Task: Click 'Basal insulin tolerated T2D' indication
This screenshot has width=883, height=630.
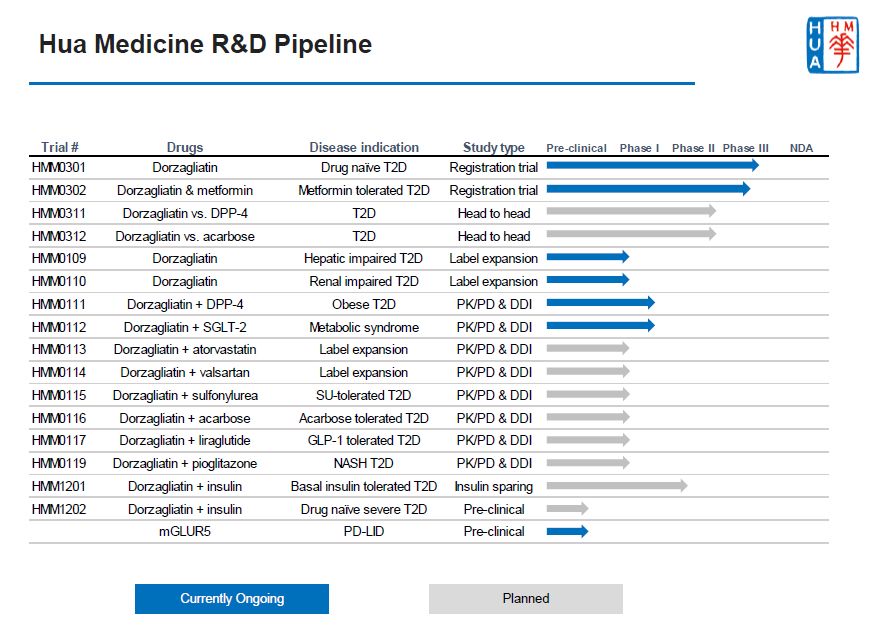Action: point(364,486)
